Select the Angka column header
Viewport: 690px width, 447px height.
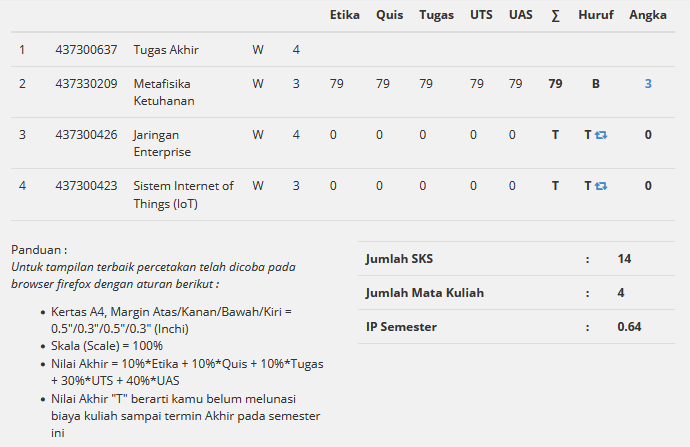(648, 15)
